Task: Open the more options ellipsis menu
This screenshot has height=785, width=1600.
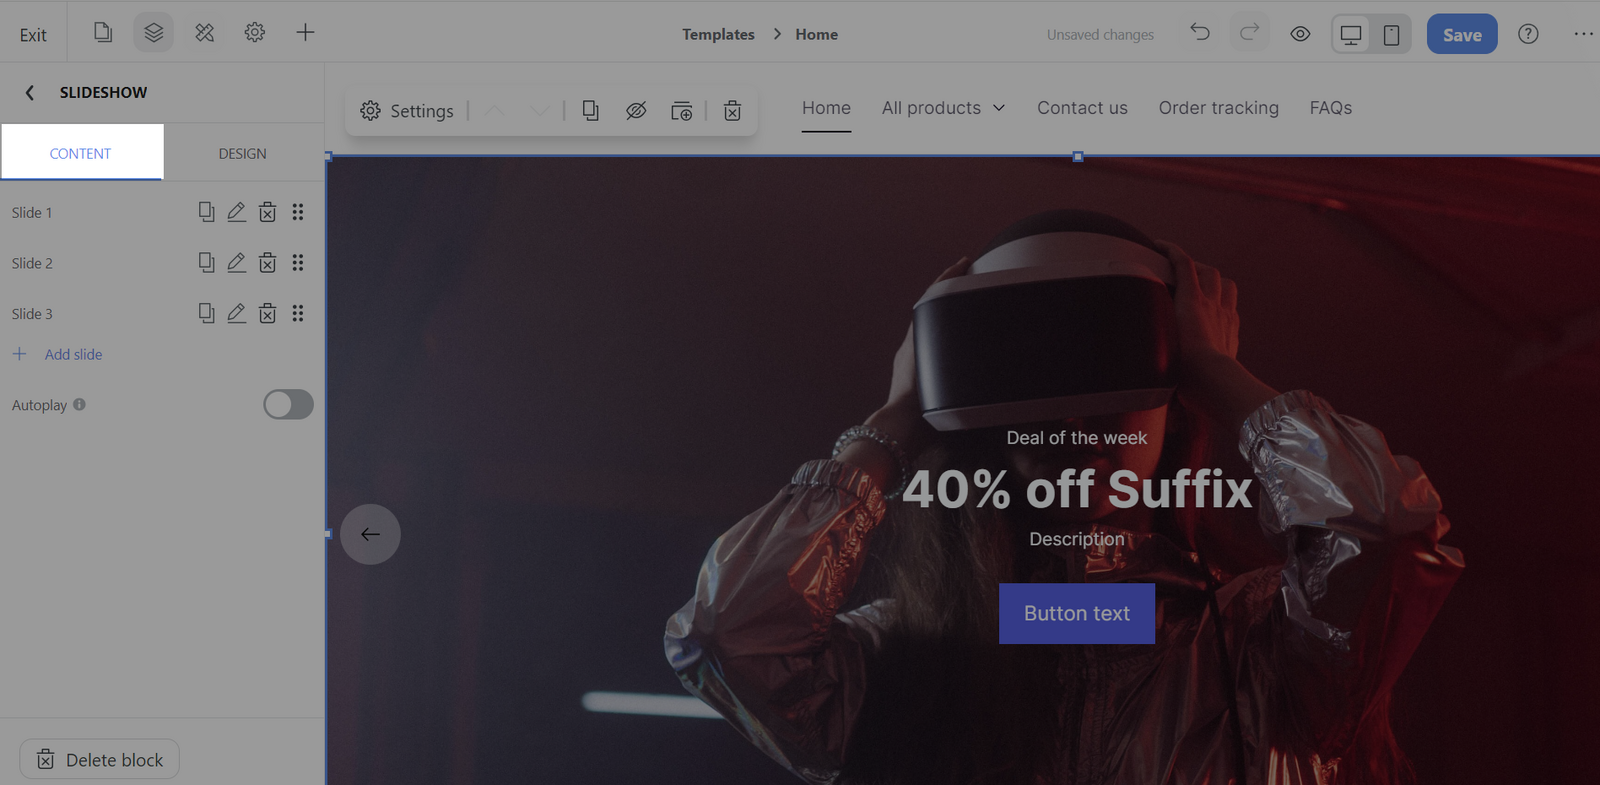Action: 1583,34
